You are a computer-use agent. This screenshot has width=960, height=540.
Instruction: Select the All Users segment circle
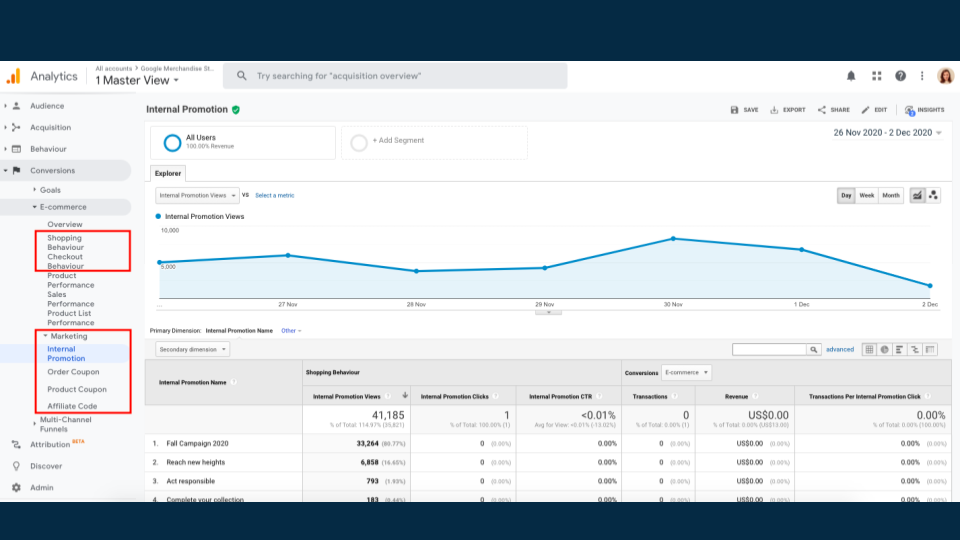click(172, 143)
